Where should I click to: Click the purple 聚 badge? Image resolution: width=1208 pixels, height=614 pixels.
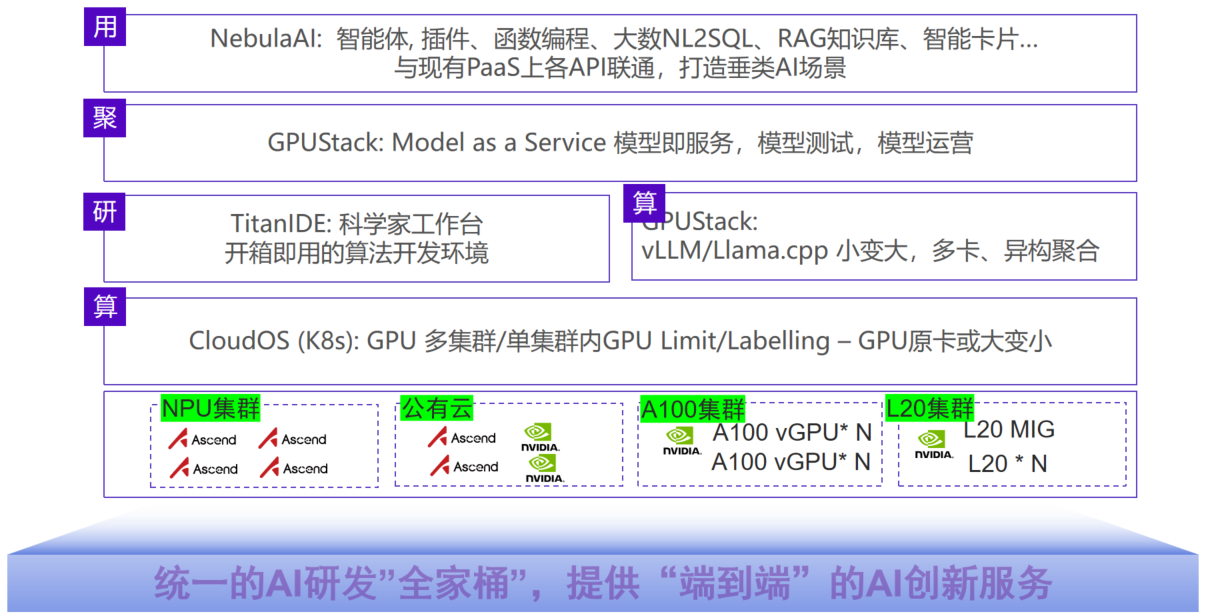click(105, 119)
